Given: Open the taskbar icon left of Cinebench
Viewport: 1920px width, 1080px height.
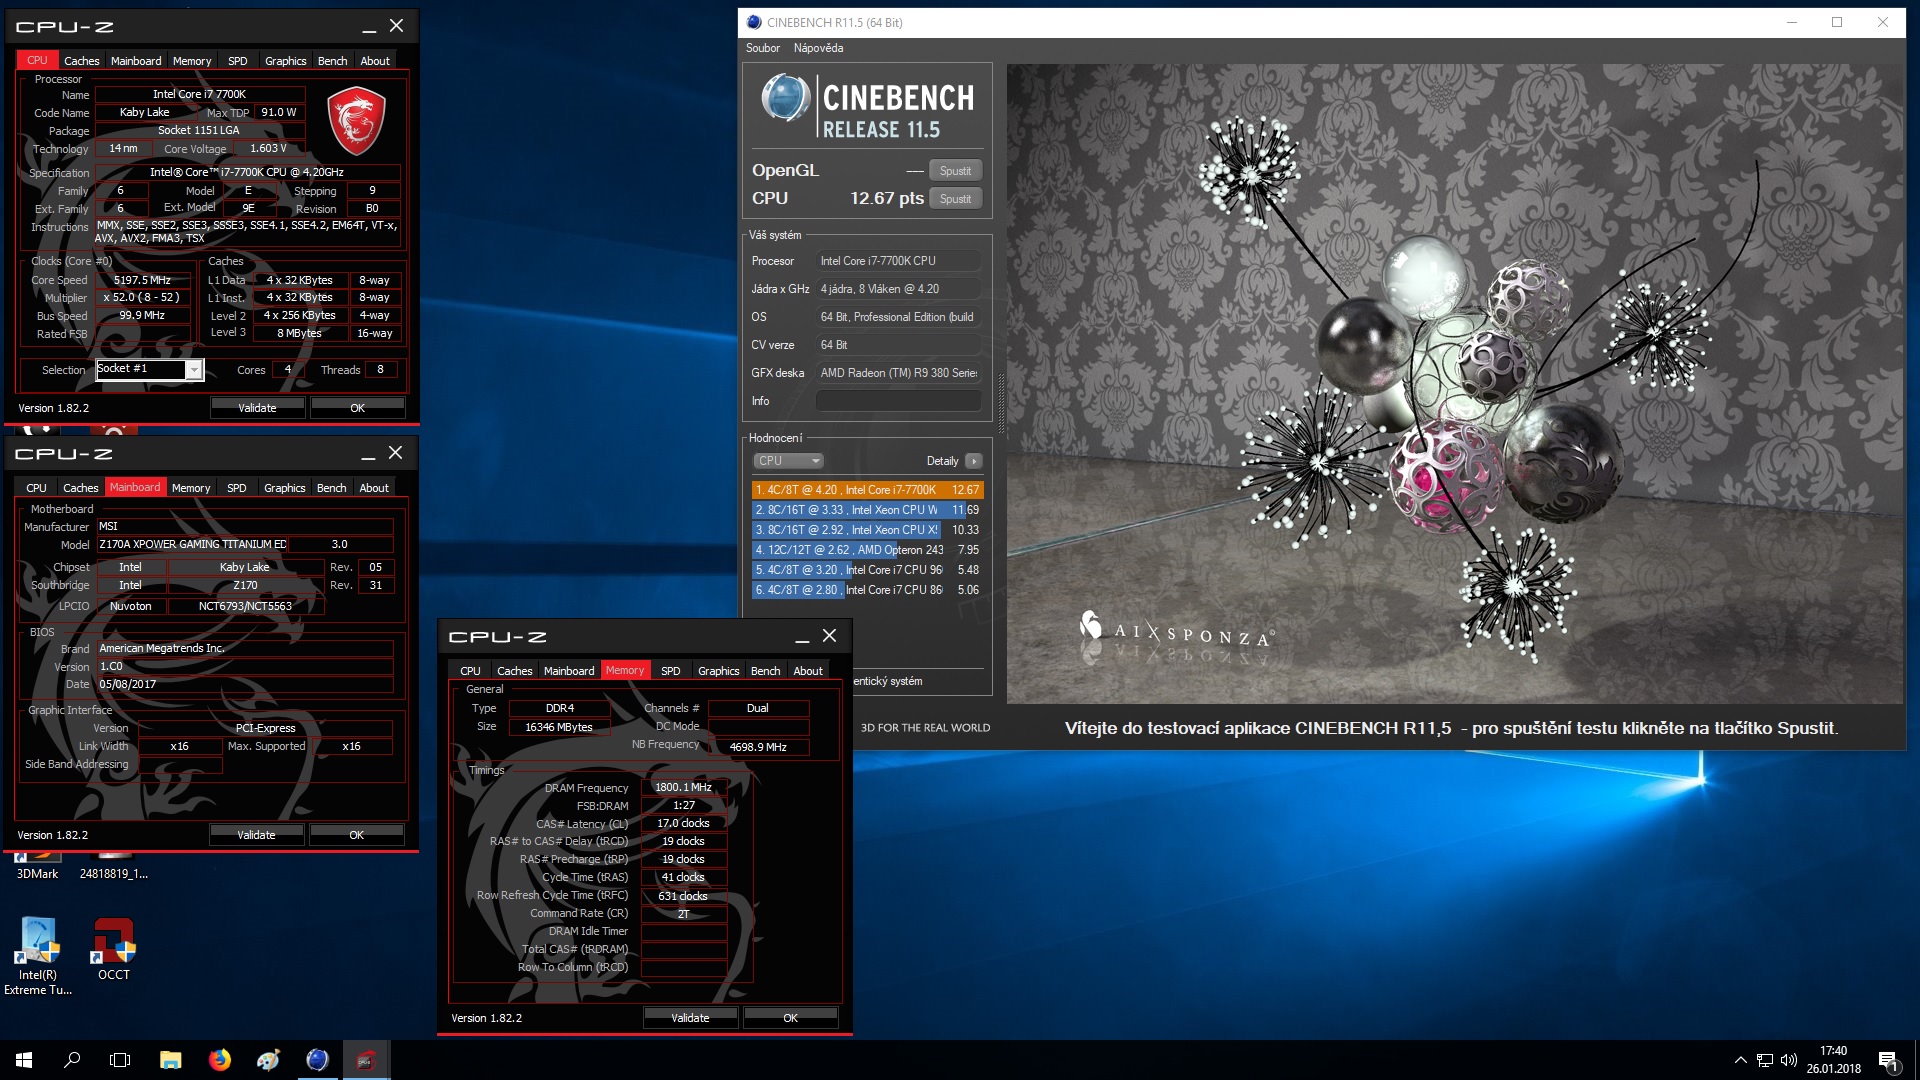Looking at the screenshot, I should 268,1060.
